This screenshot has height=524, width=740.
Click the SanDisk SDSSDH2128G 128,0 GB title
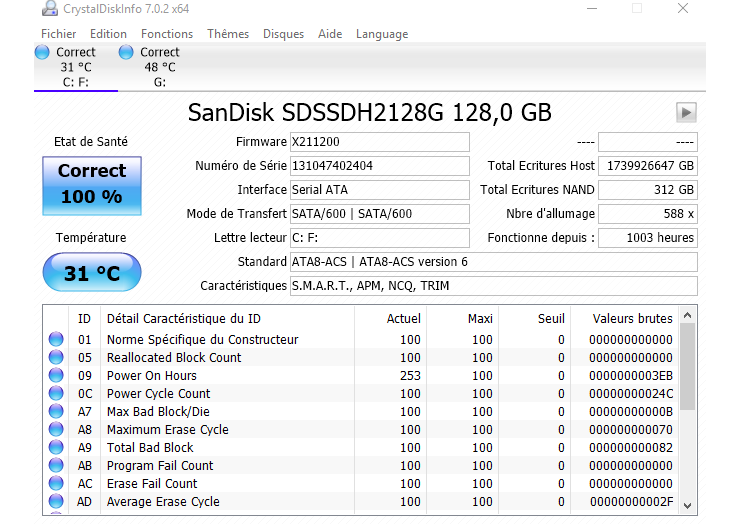click(370, 113)
